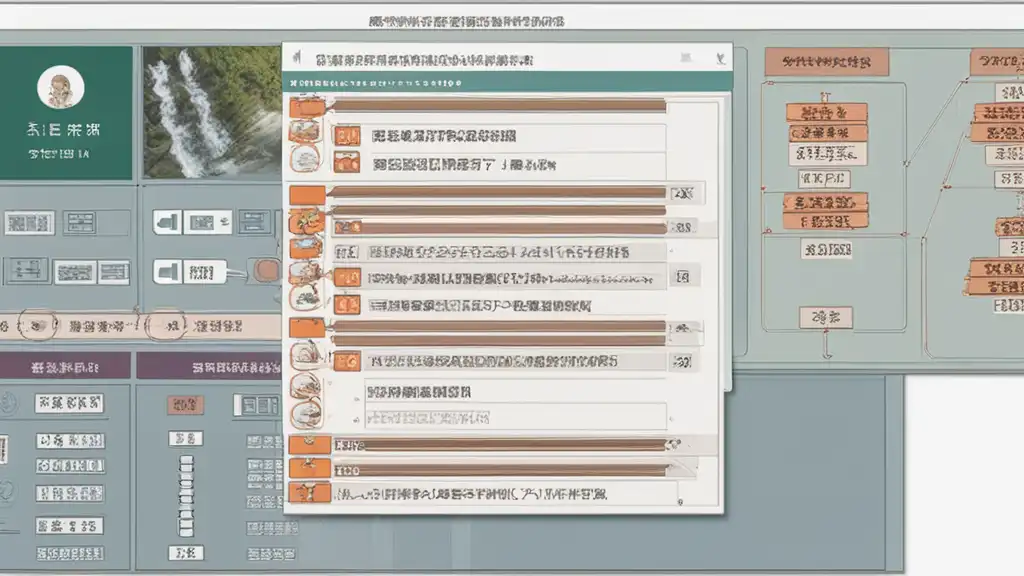This screenshot has height=576, width=1024.
Task: Select the first round orange icon in the dialog list
Action: point(303,131)
